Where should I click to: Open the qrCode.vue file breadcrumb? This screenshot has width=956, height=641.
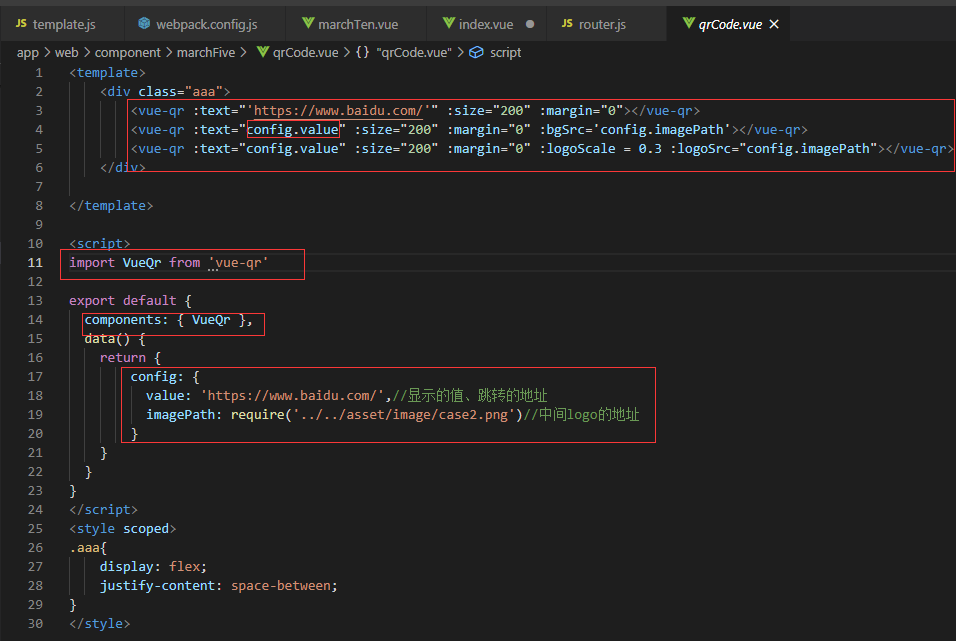coord(305,53)
